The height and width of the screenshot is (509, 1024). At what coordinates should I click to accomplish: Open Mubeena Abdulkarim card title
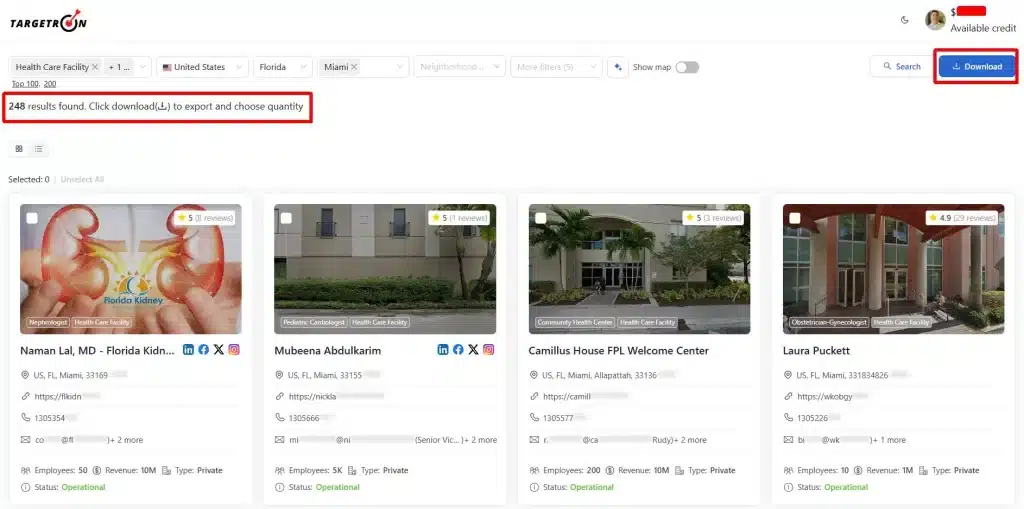coord(327,351)
